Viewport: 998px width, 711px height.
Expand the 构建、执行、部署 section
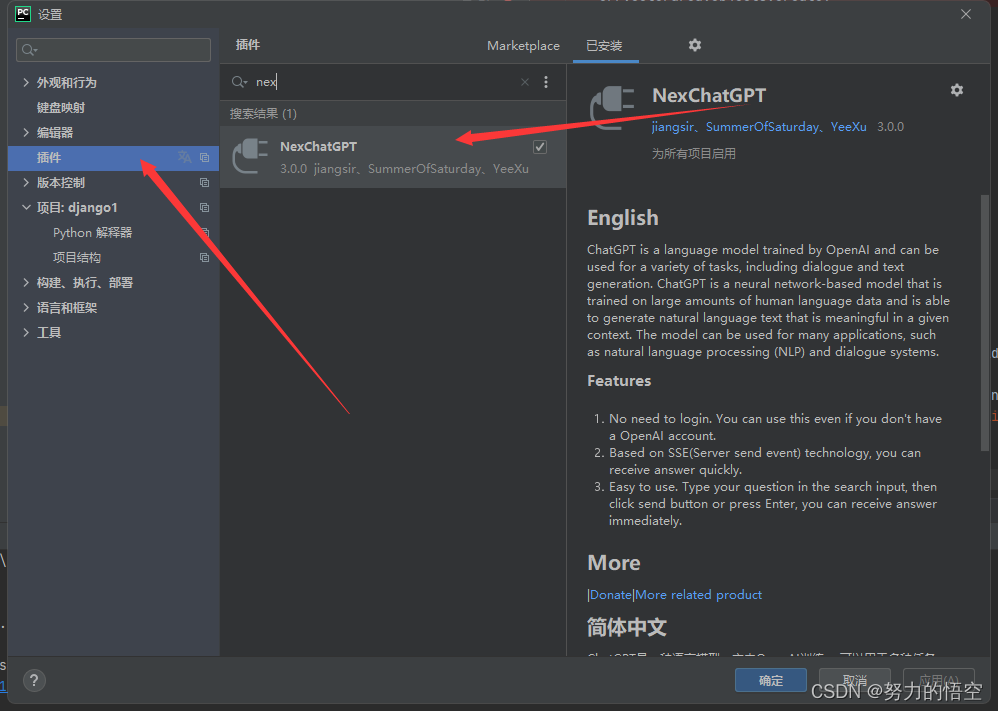(x=26, y=283)
